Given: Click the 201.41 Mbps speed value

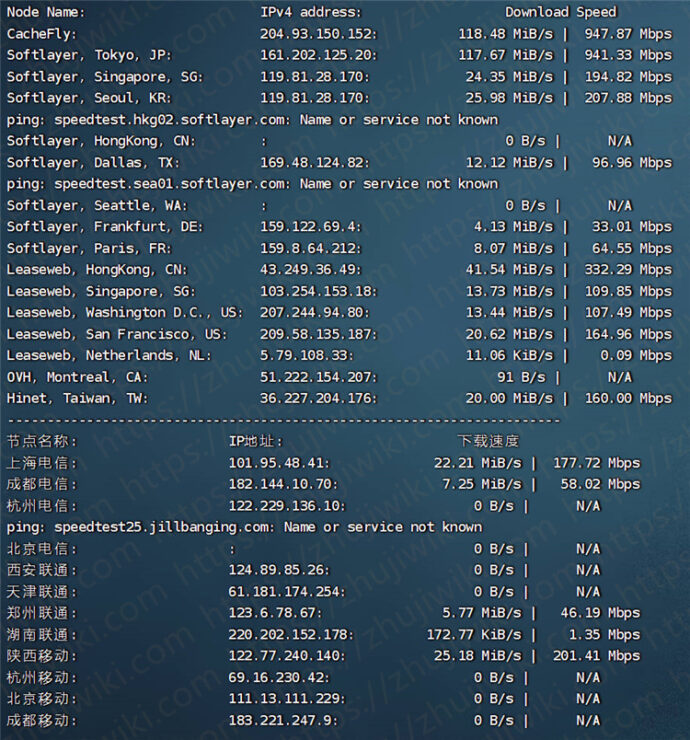Looking at the screenshot, I should point(597,656).
